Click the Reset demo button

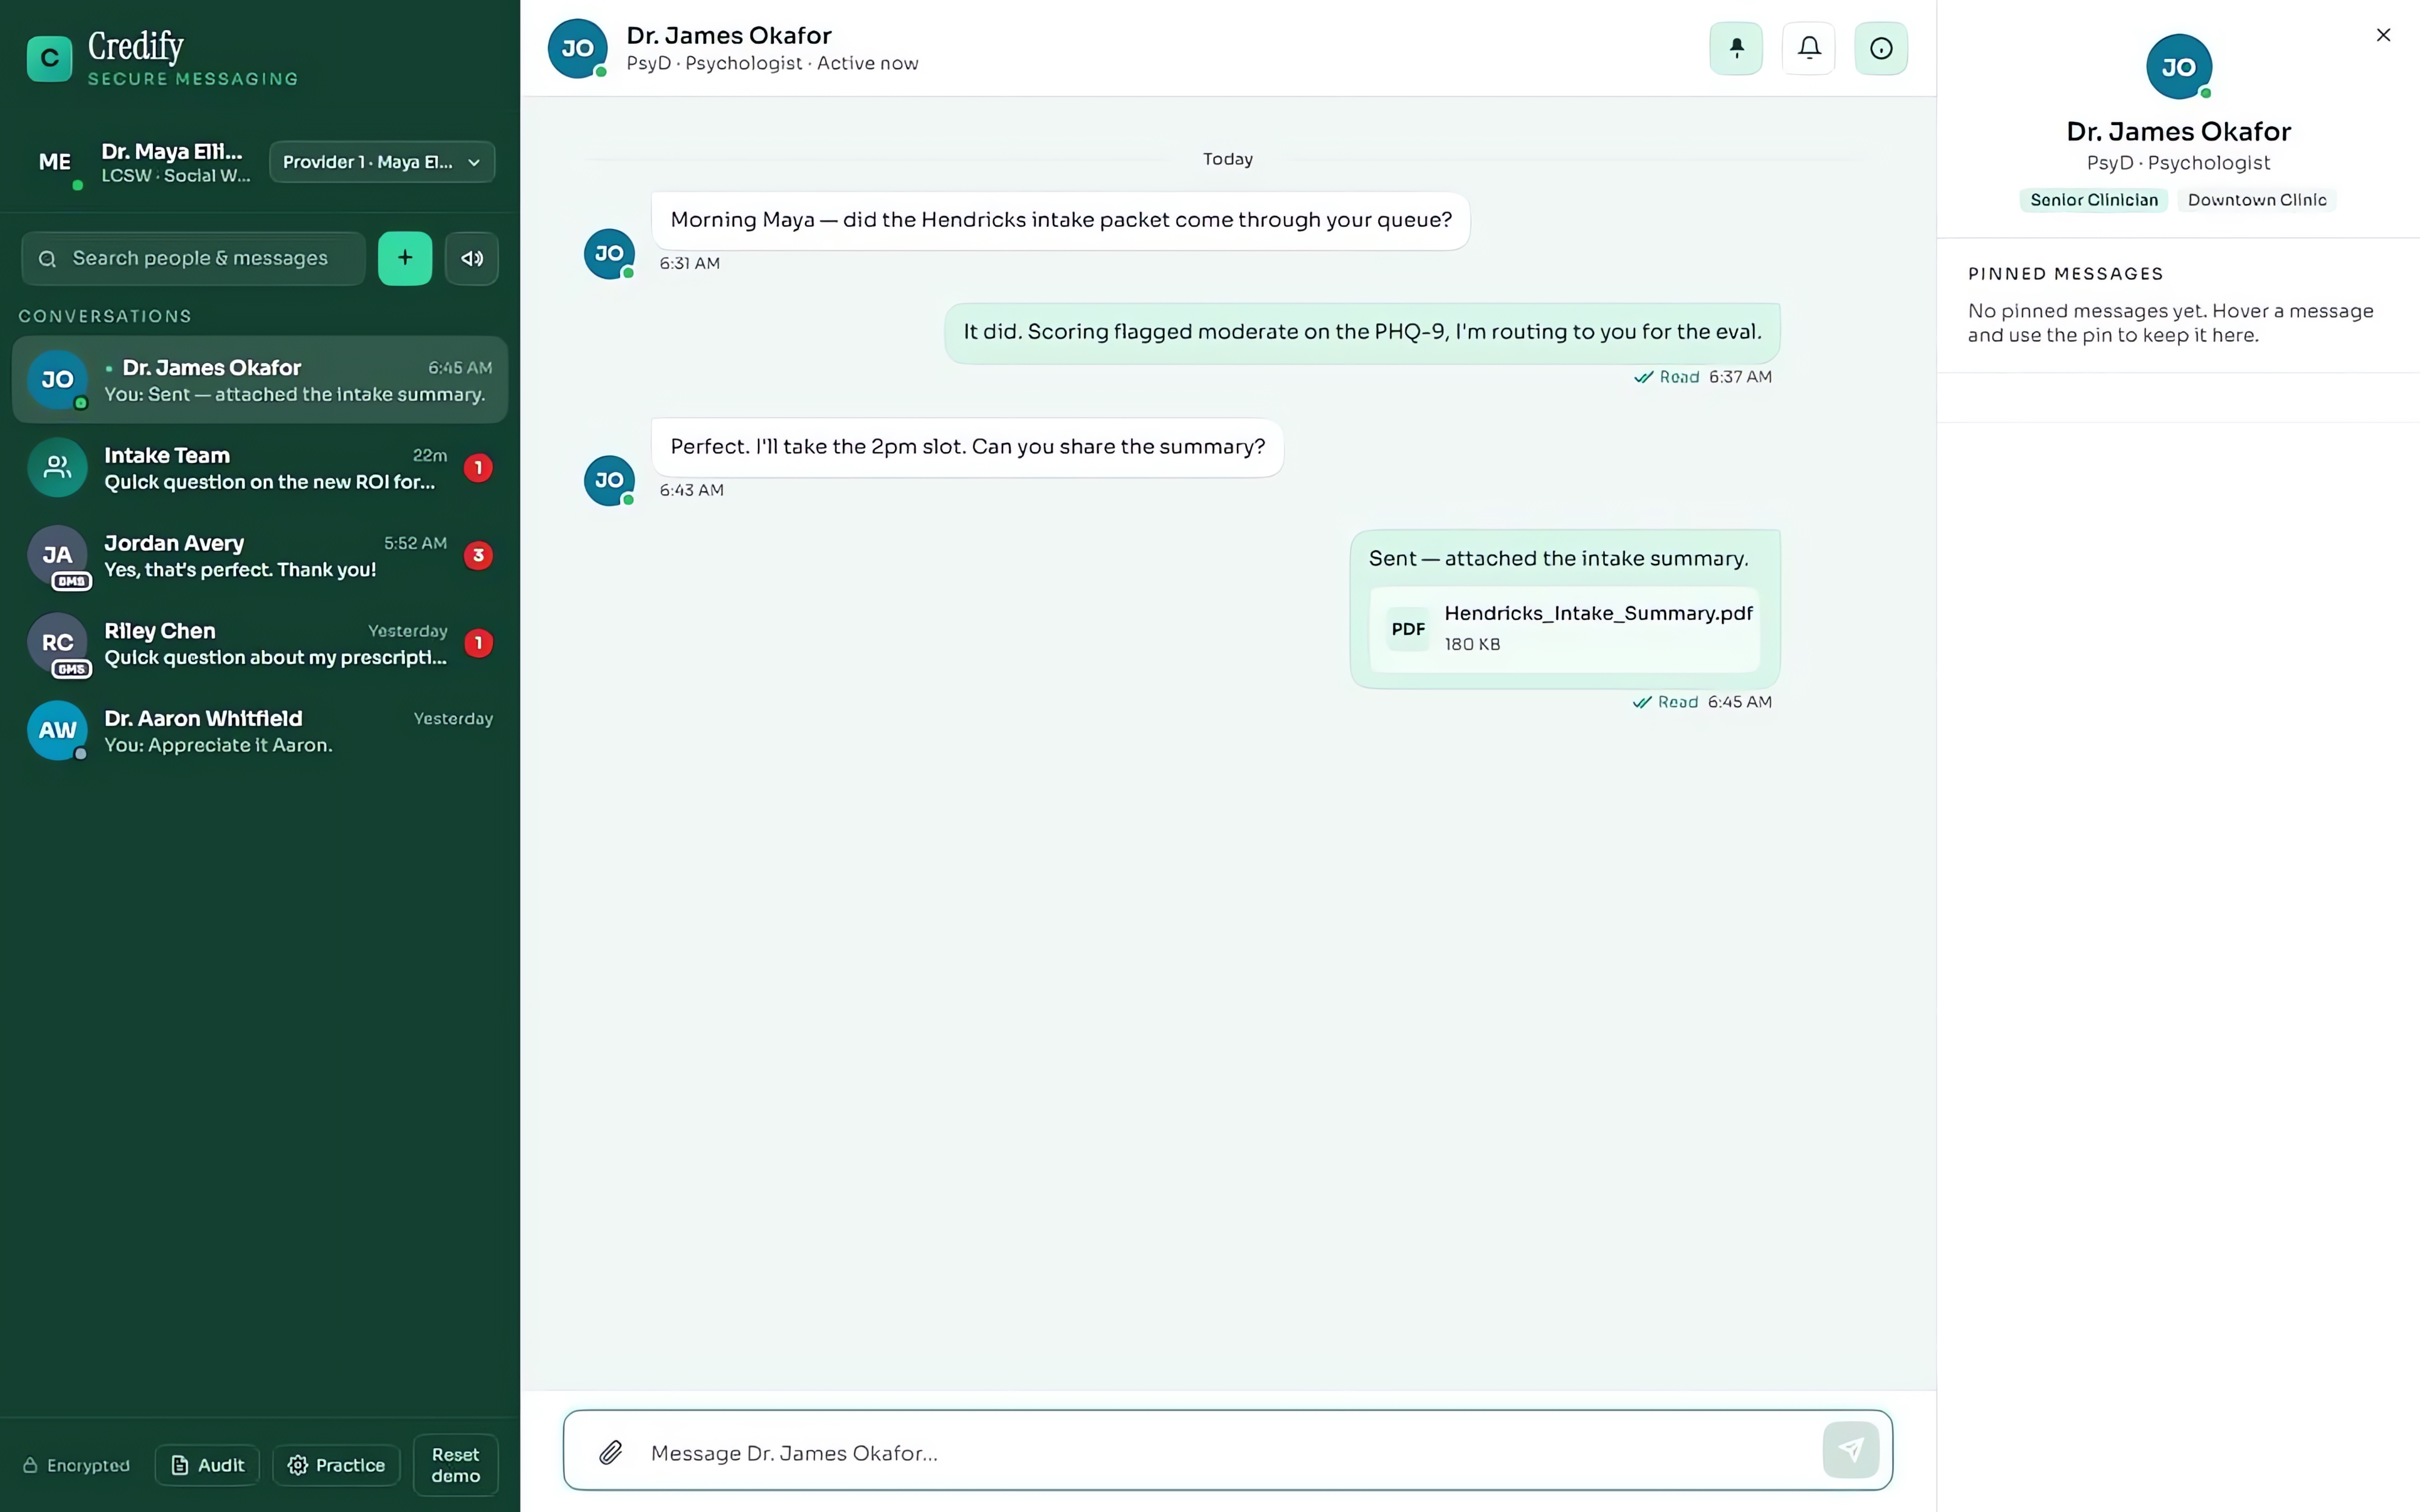[456, 1465]
